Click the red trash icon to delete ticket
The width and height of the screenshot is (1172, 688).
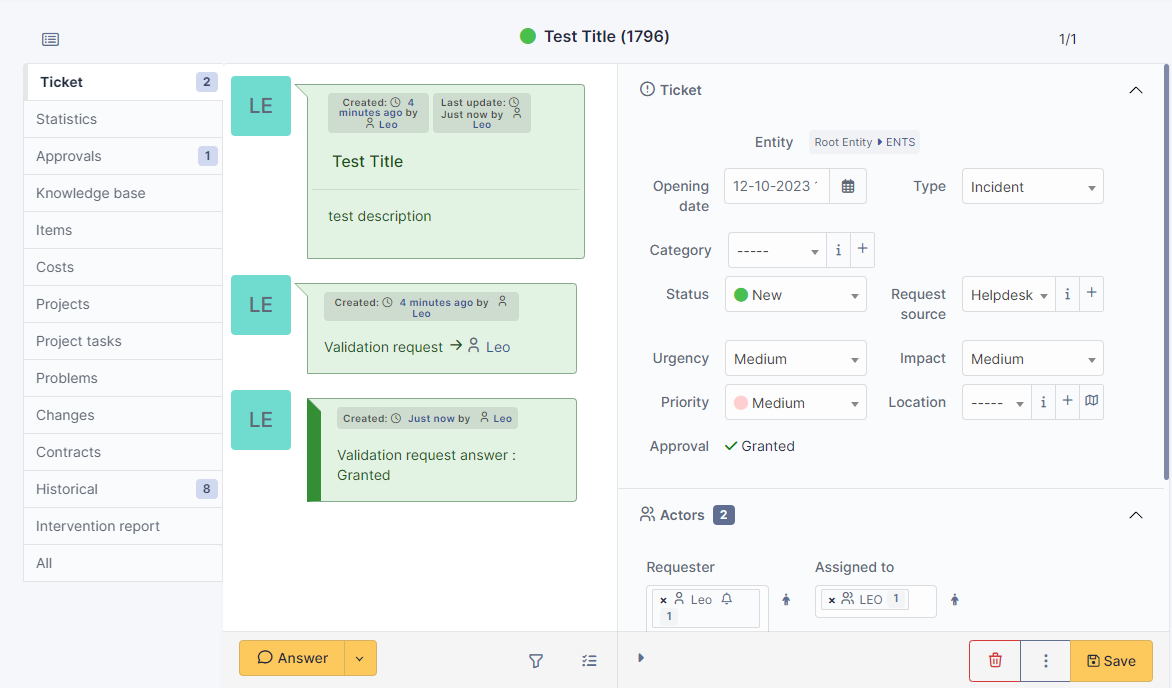(994, 660)
